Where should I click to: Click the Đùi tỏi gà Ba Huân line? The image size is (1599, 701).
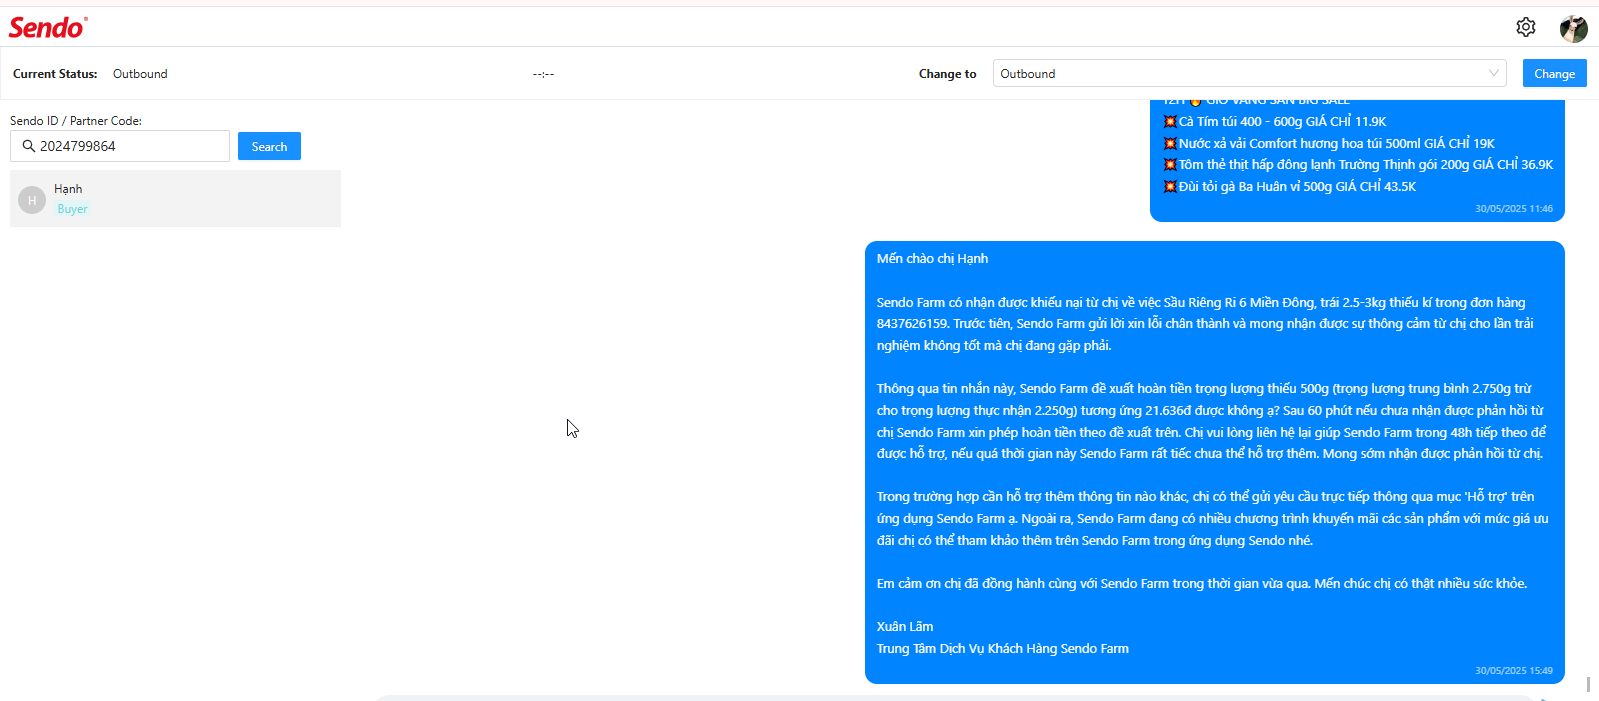(x=1289, y=186)
